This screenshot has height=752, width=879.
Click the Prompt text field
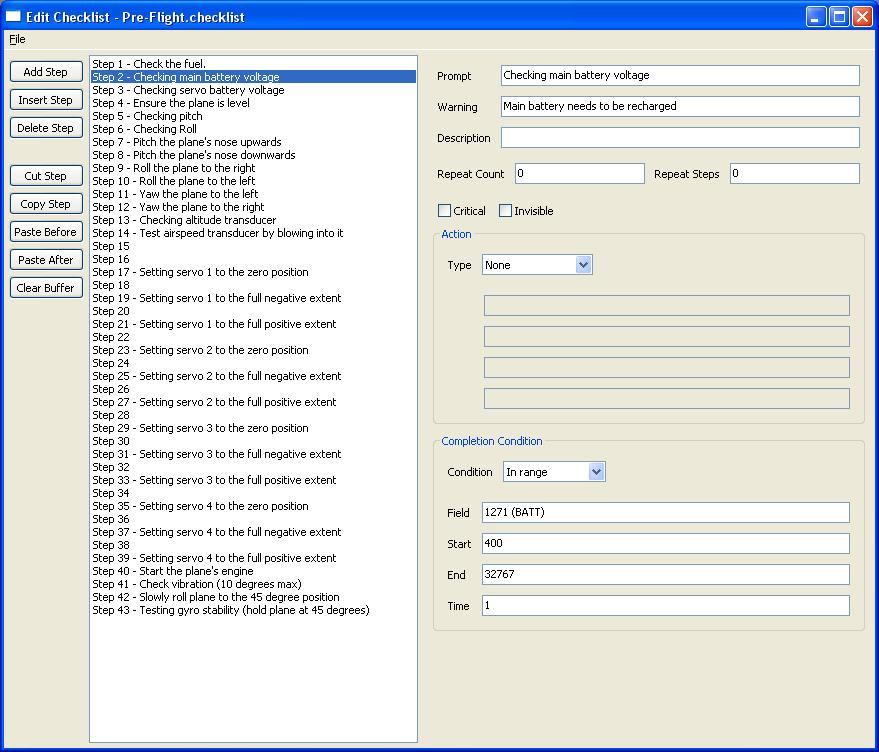680,75
